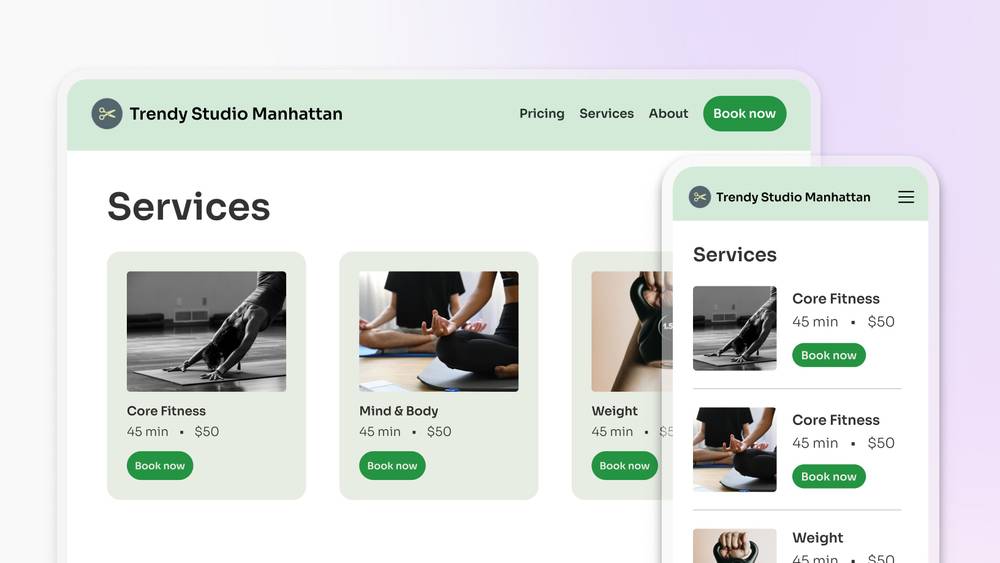Image resolution: width=1000 pixels, height=563 pixels.
Task: Select mobile meditation thumbnail image
Action: click(735, 450)
